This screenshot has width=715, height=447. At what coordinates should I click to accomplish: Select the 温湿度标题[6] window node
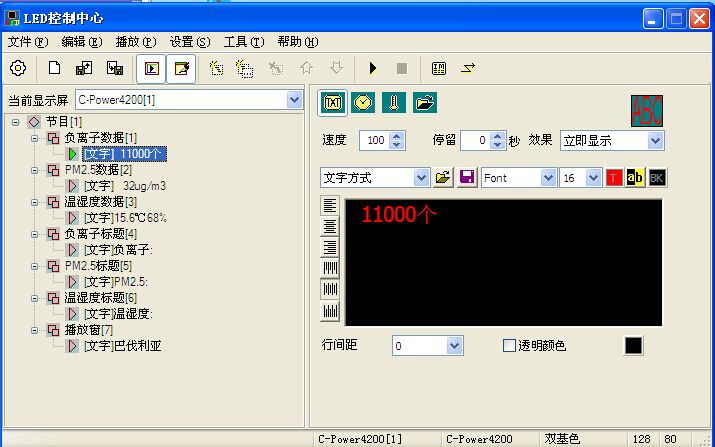point(100,298)
